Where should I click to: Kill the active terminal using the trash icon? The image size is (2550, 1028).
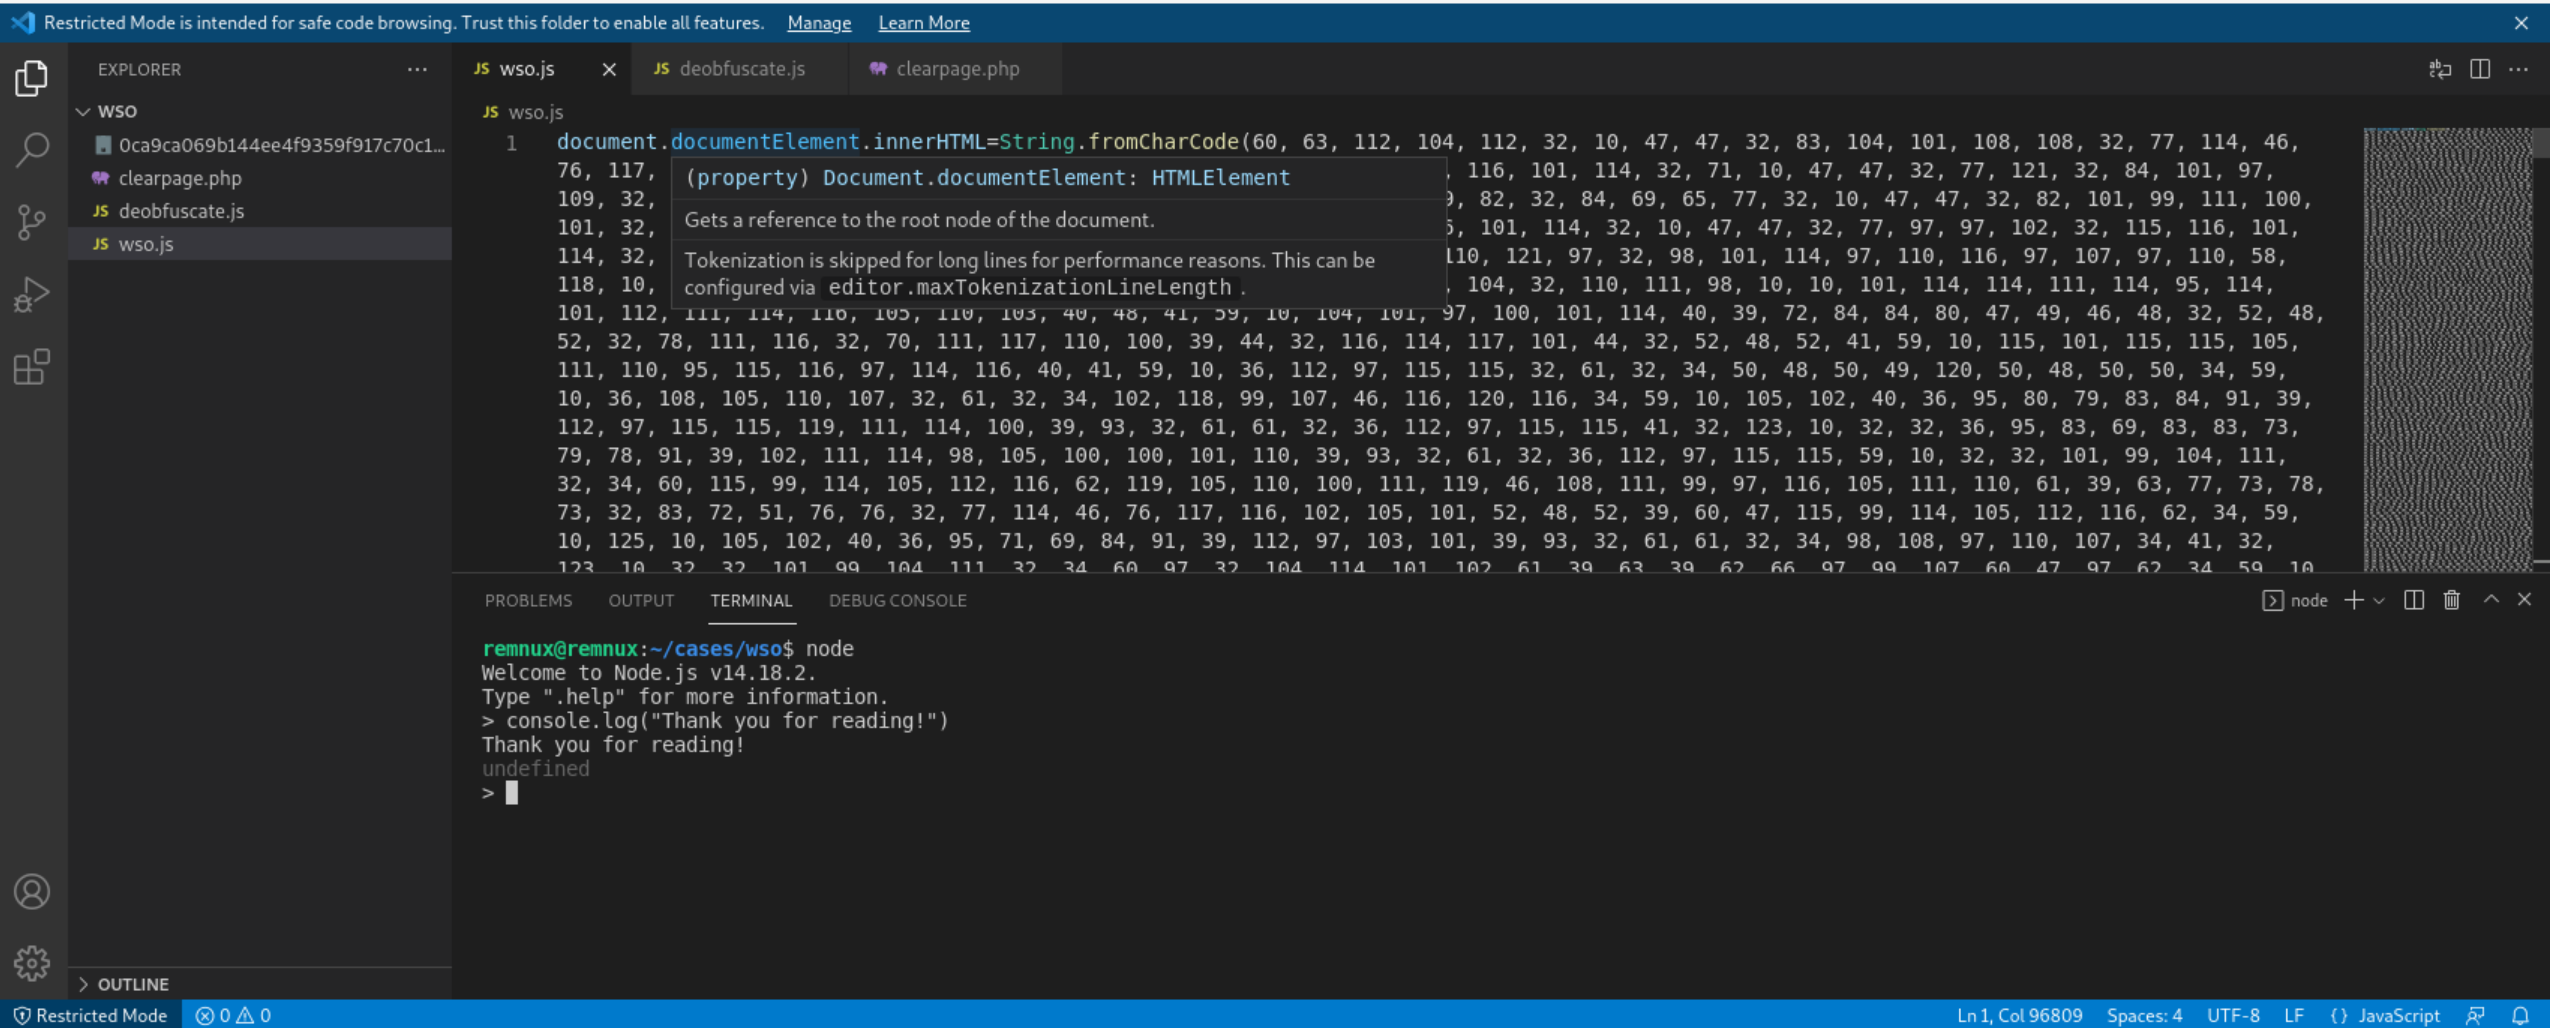tap(2451, 599)
